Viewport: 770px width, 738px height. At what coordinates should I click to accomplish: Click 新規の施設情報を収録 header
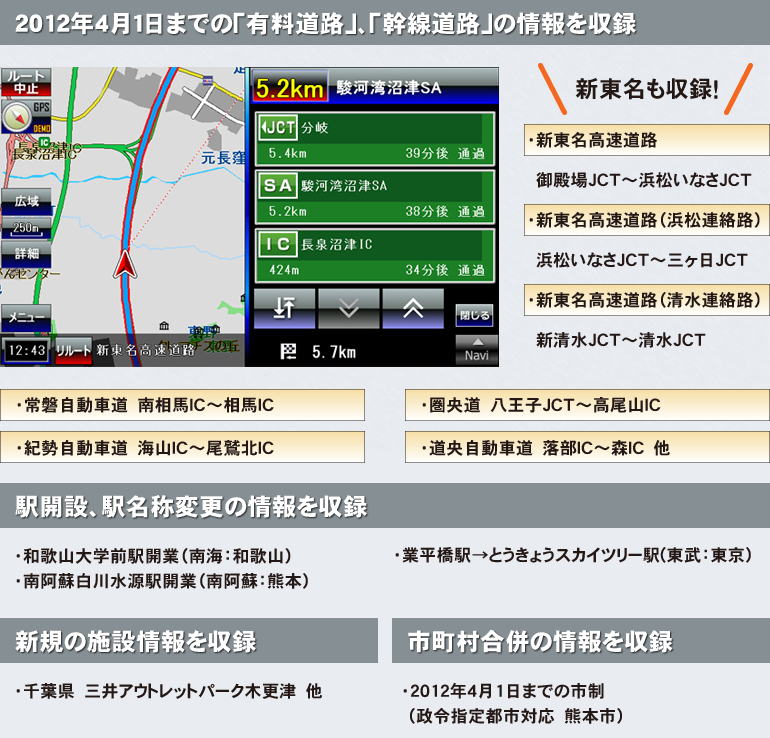click(189, 641)
